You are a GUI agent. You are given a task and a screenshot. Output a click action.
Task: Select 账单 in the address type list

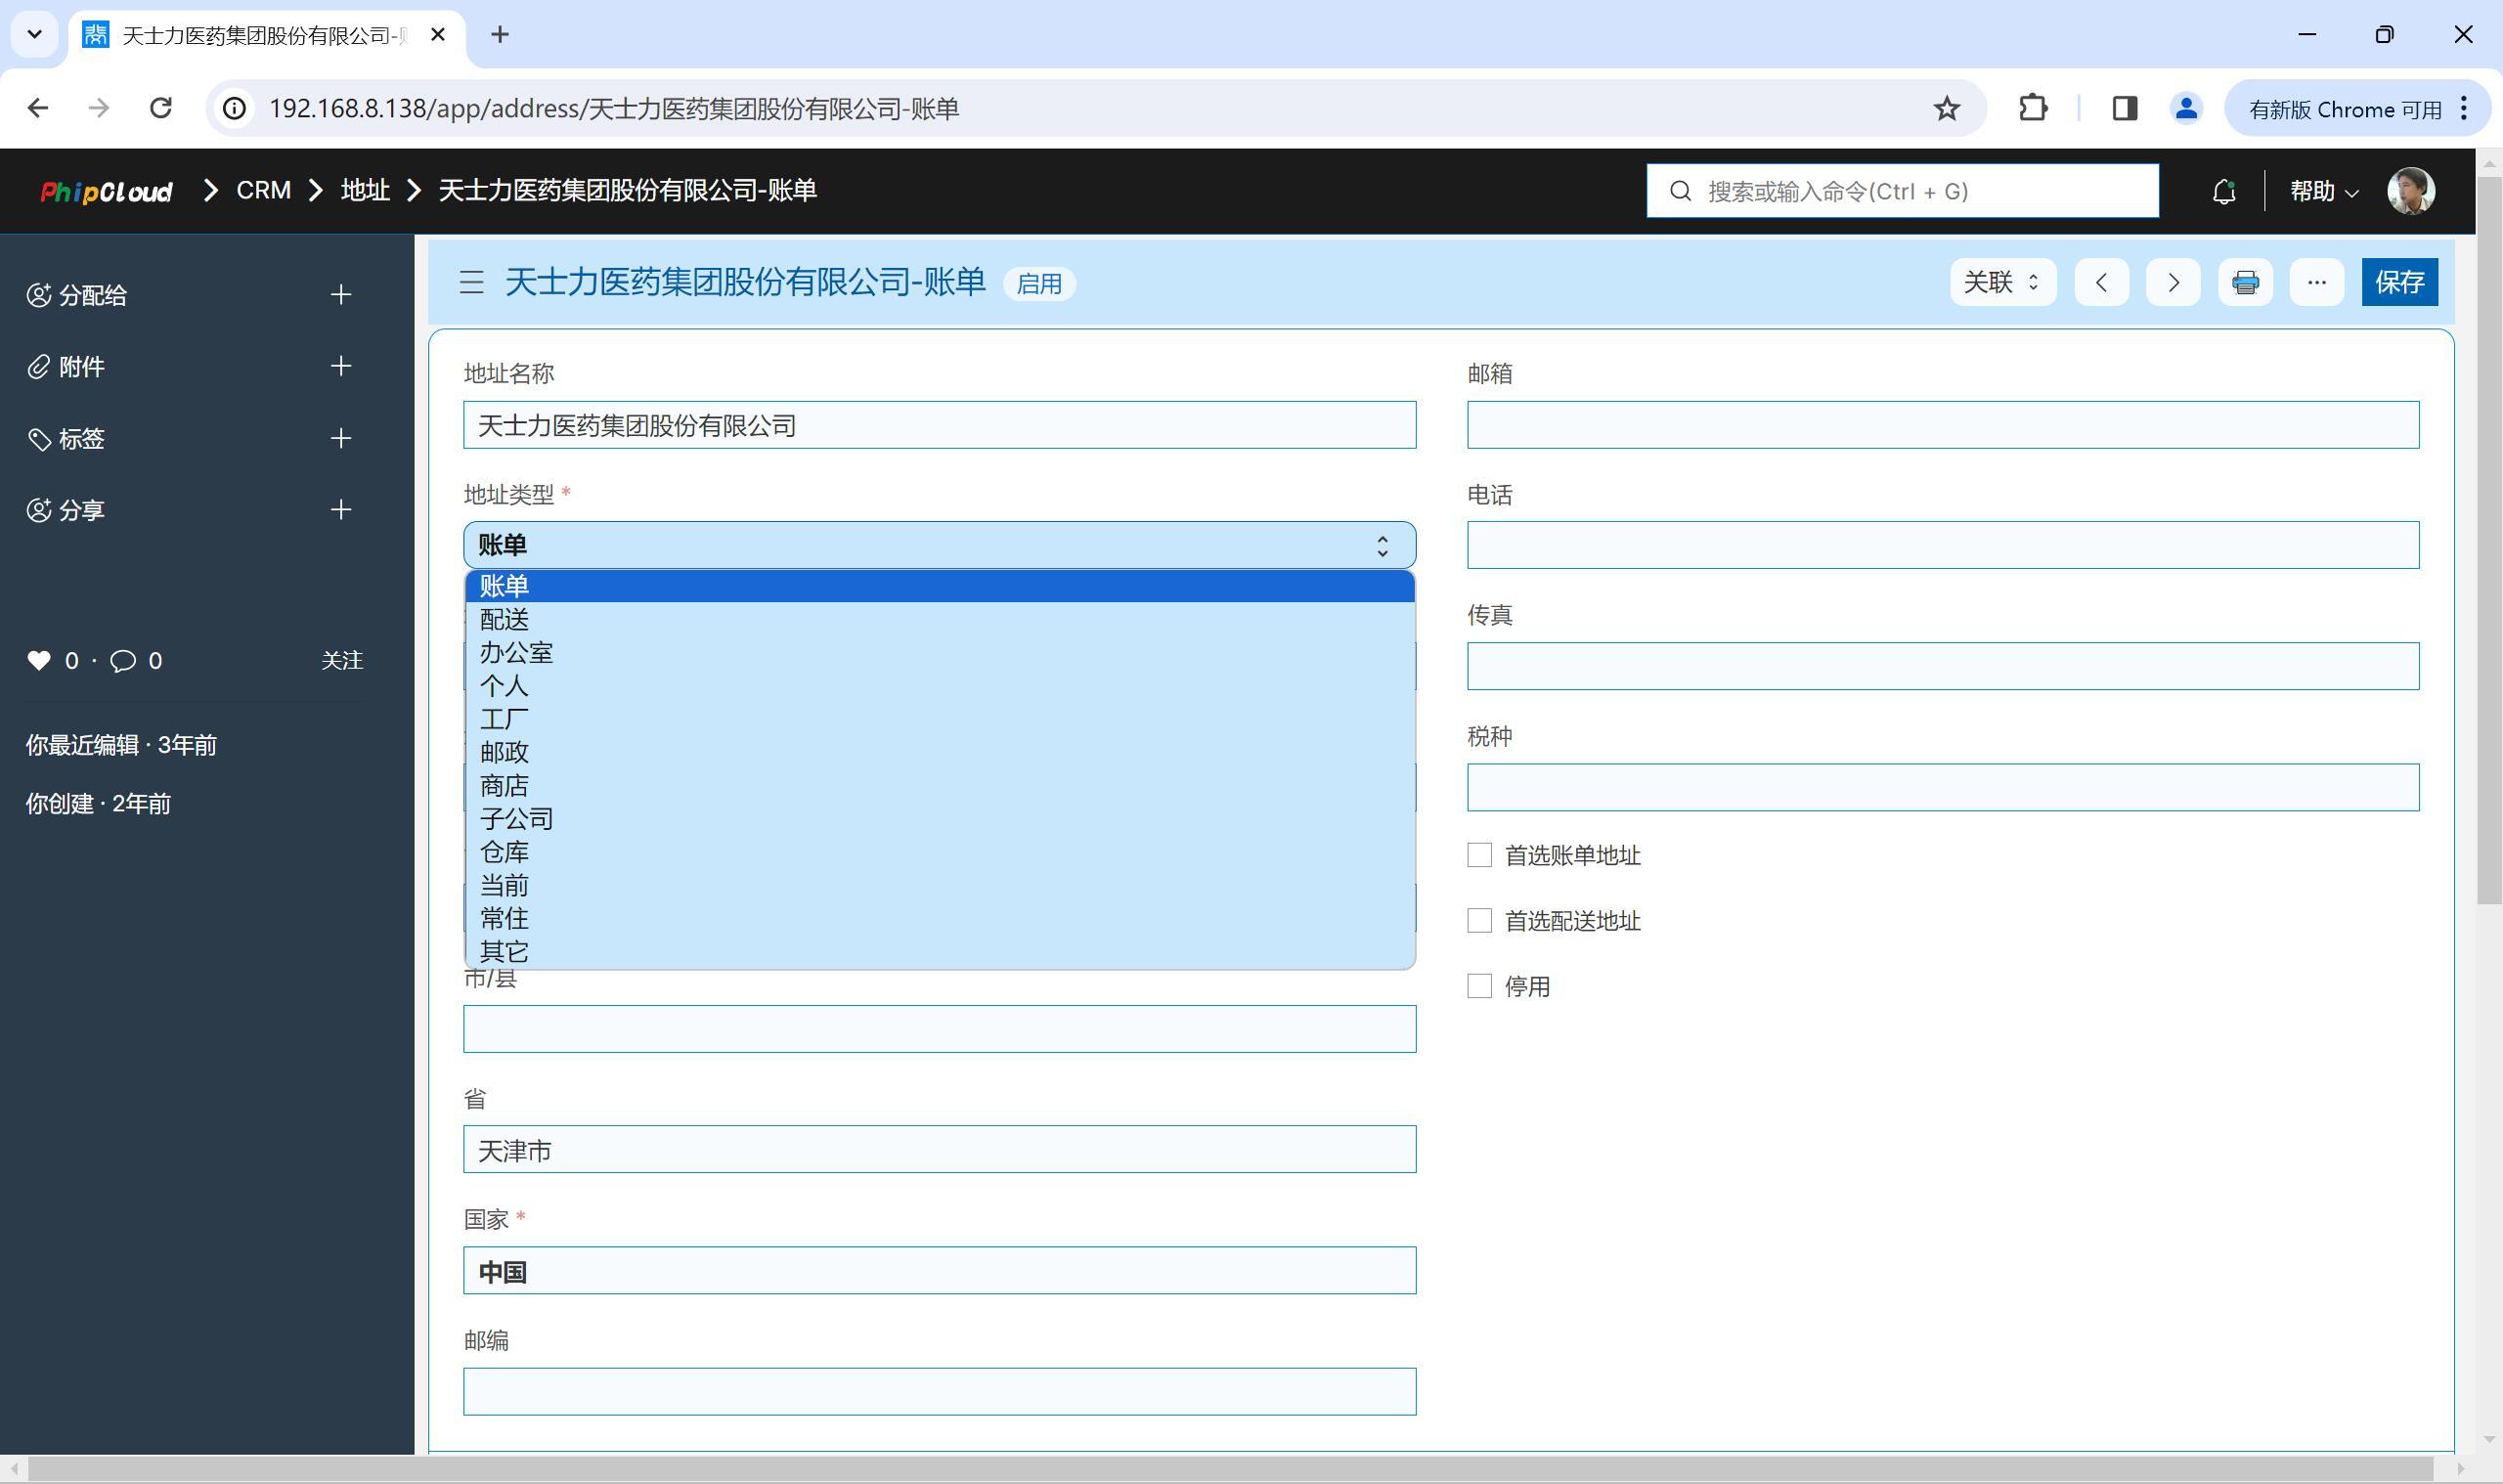pyautogui.click(x=939, y=586)
